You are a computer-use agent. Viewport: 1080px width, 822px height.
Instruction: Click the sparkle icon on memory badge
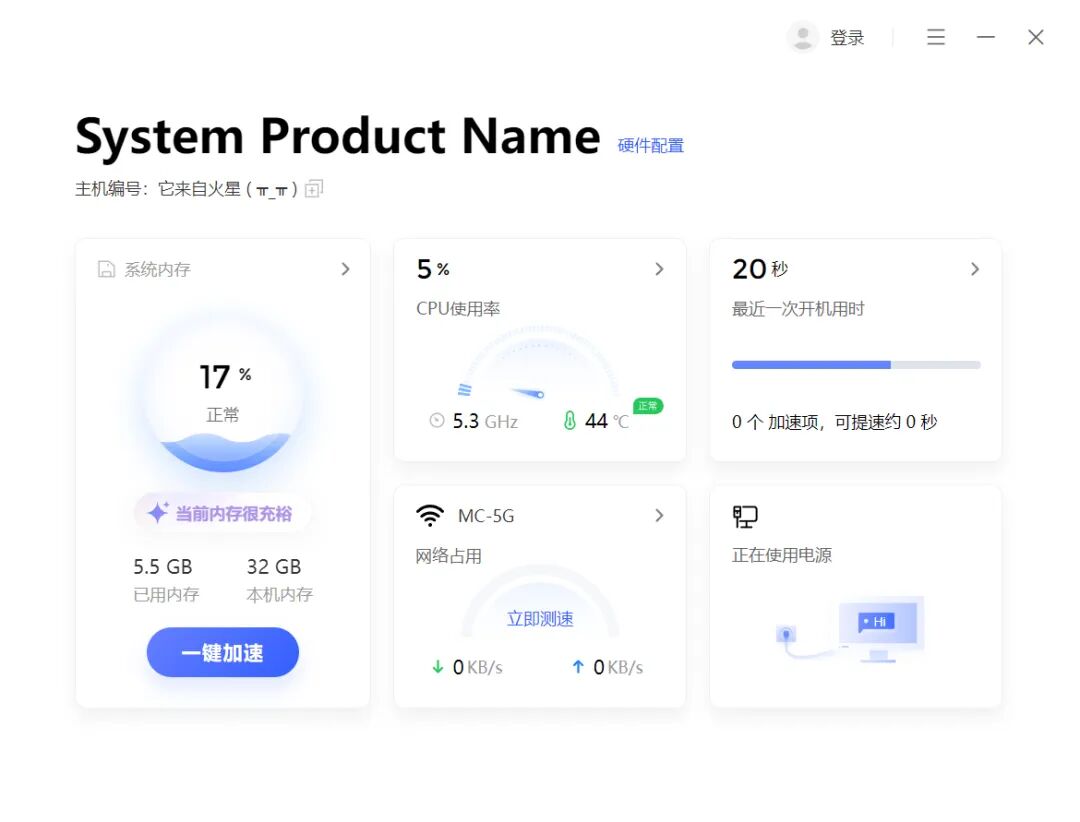(158, 513)
